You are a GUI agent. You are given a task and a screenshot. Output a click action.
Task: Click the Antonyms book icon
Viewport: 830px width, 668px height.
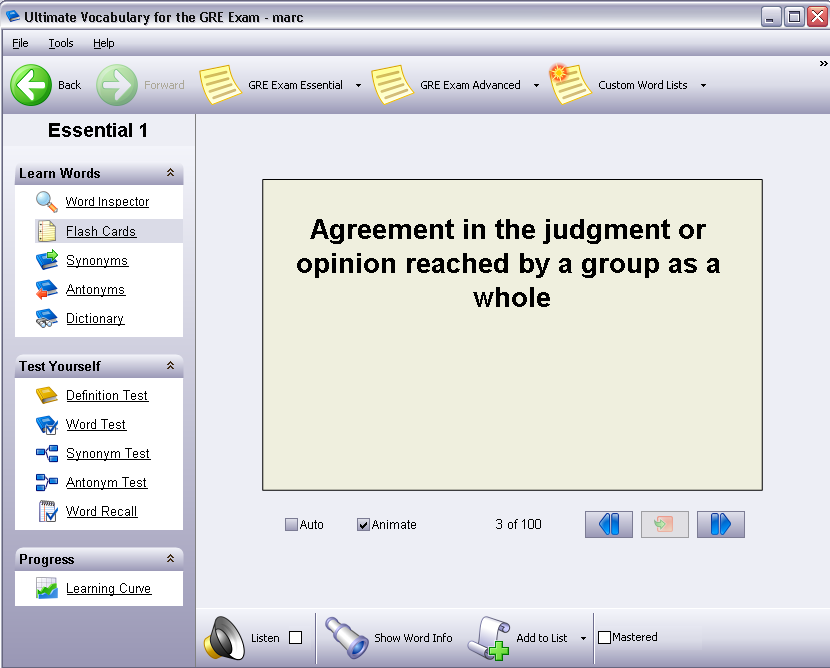47,290
